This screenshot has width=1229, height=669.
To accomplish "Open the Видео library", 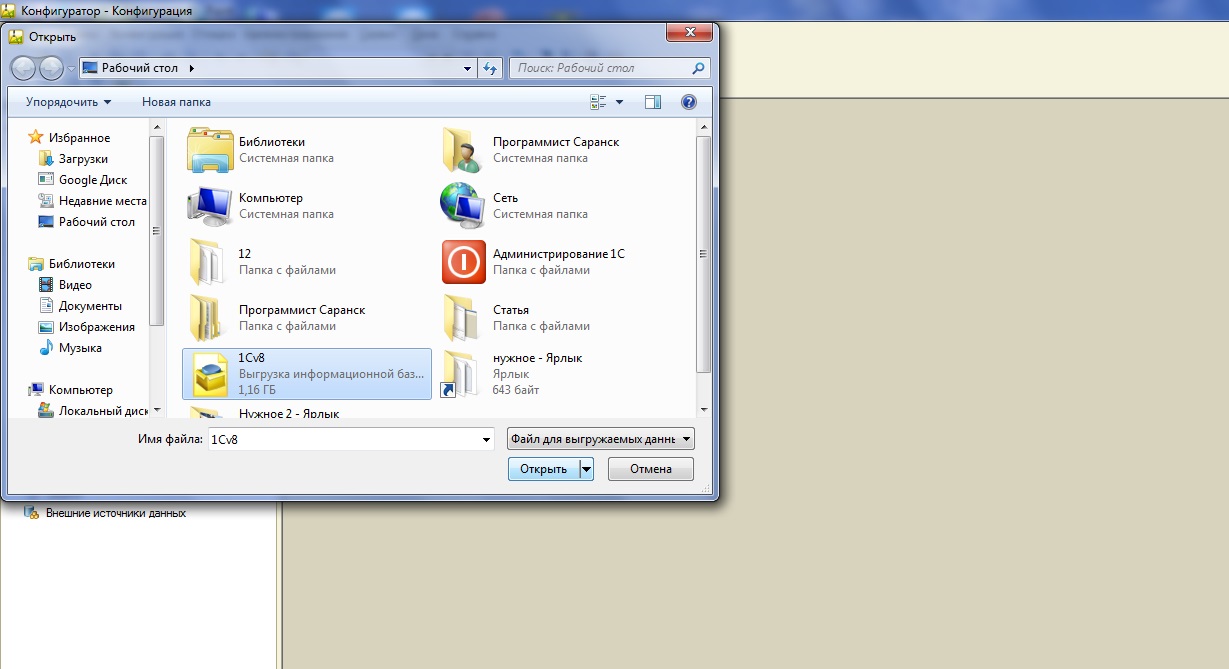I will point(75,285).
